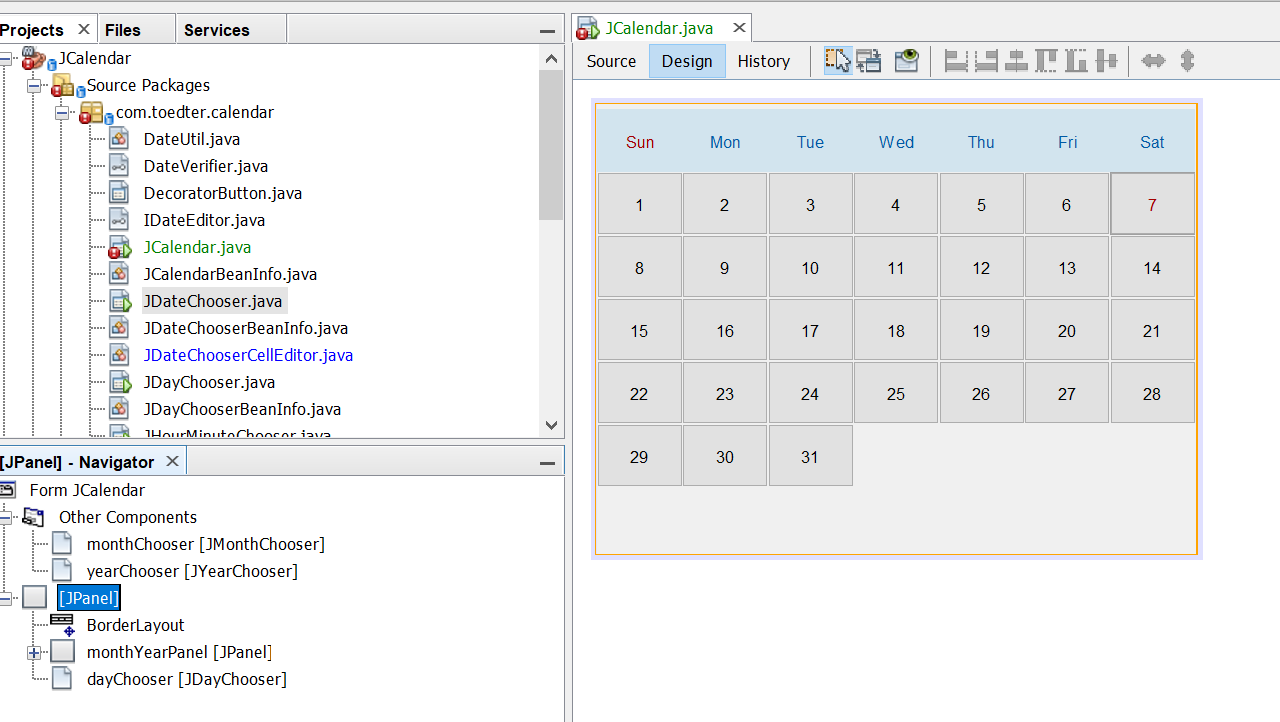Click the JDayChooser.java file icon
This screenshot has width=1280, height=722.
120,382
